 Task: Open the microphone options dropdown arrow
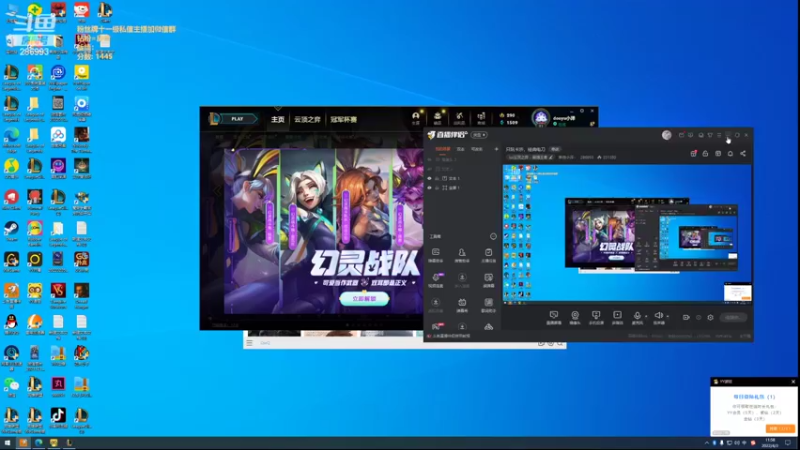coord(646,316)
